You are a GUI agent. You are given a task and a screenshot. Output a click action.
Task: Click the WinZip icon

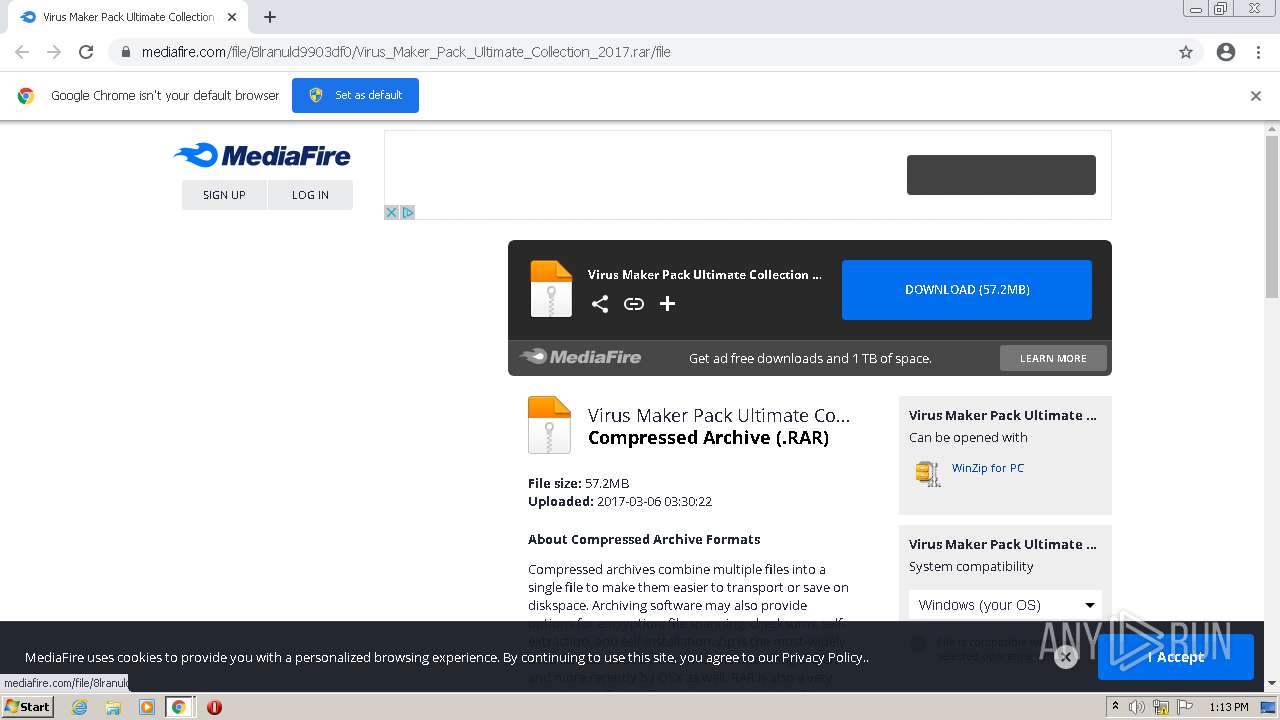pos(928,473)
